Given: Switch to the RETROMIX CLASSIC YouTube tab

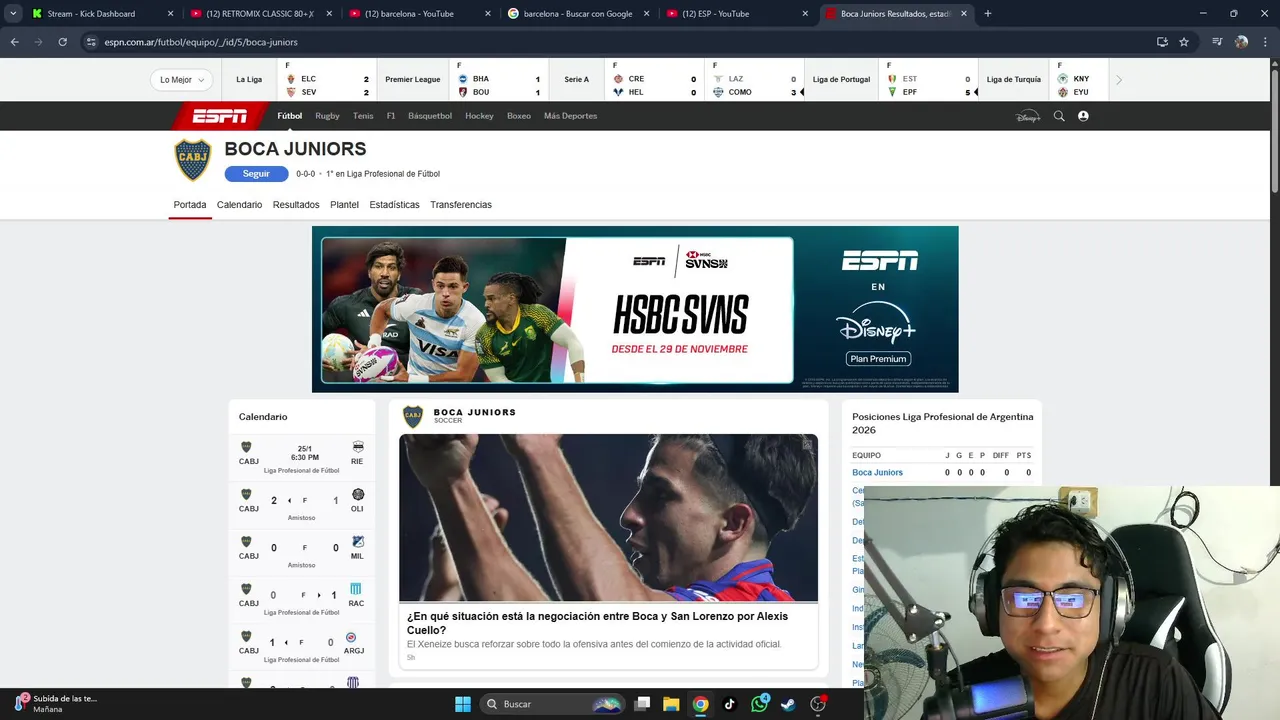Looking at the screenshot, I should [259, 14].
